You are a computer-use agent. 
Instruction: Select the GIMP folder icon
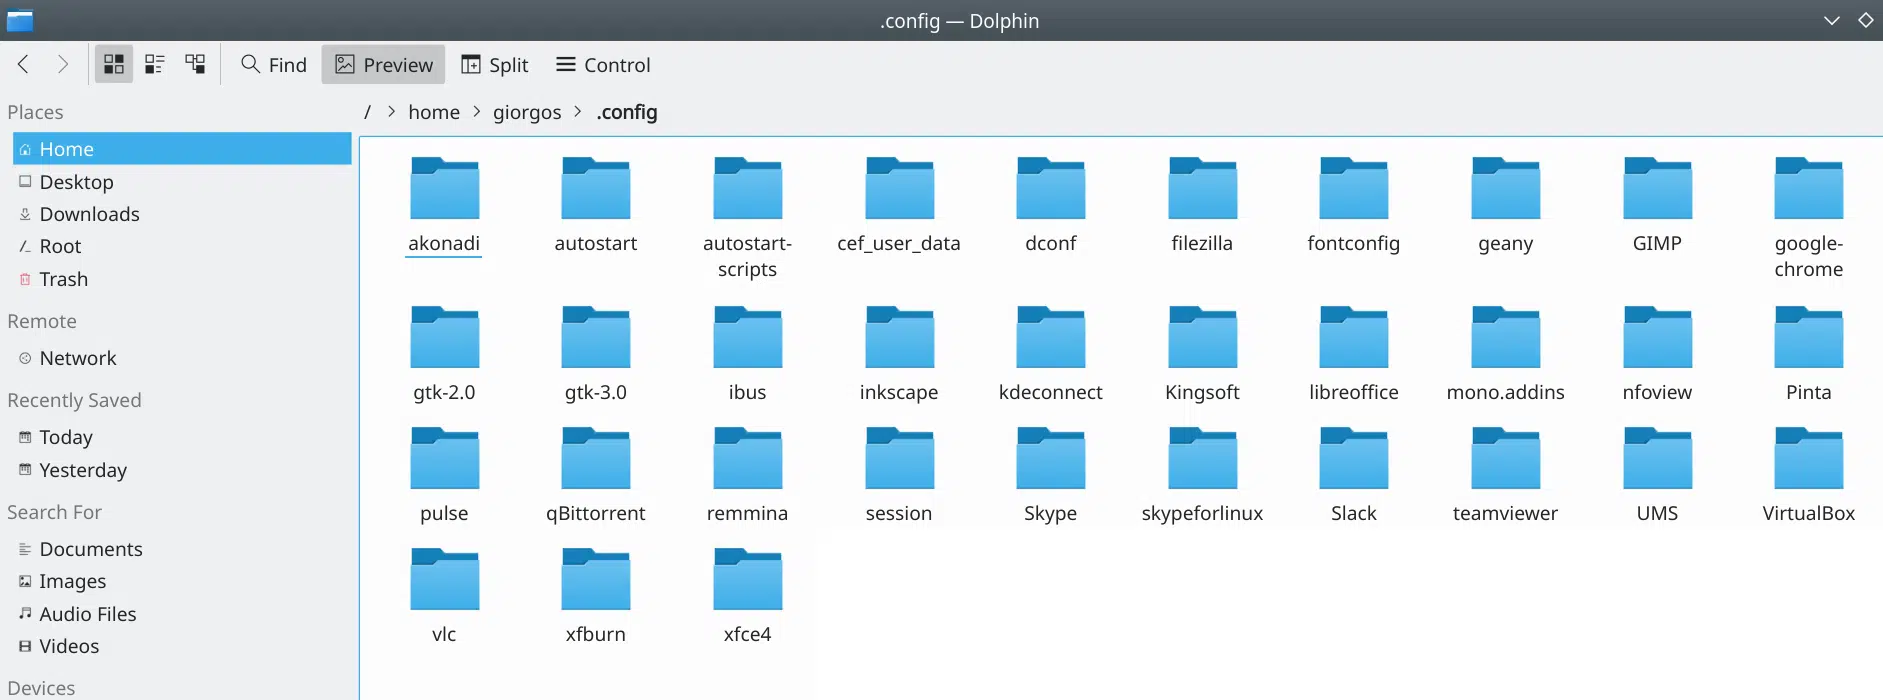tap(1657, 188)
